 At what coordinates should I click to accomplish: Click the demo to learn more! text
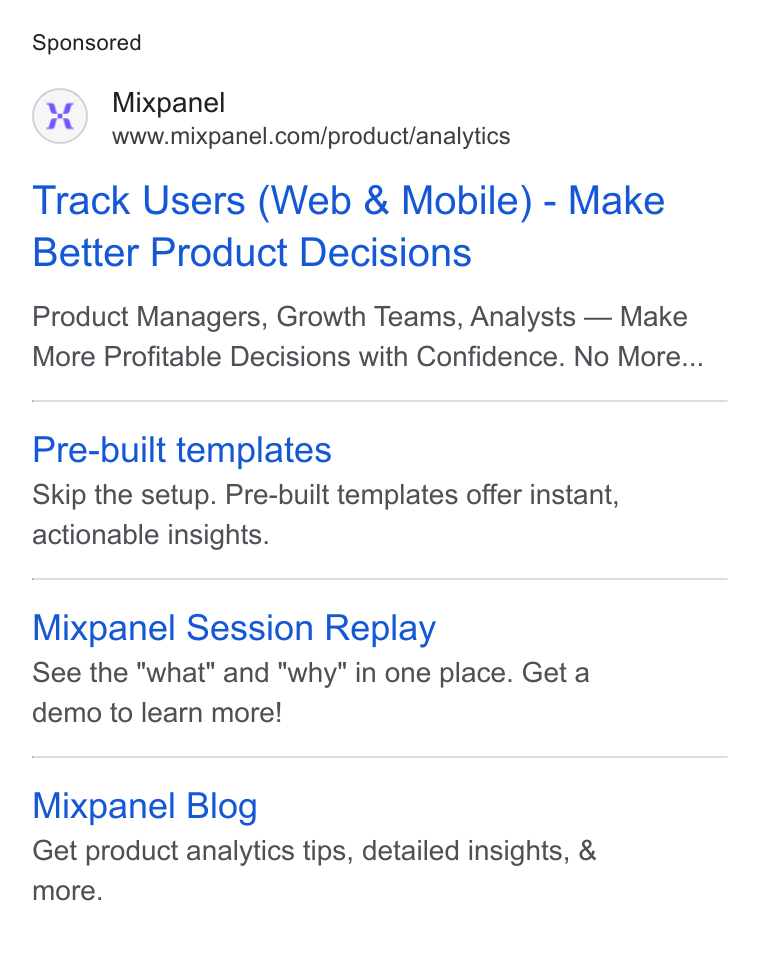click(157, 713)
